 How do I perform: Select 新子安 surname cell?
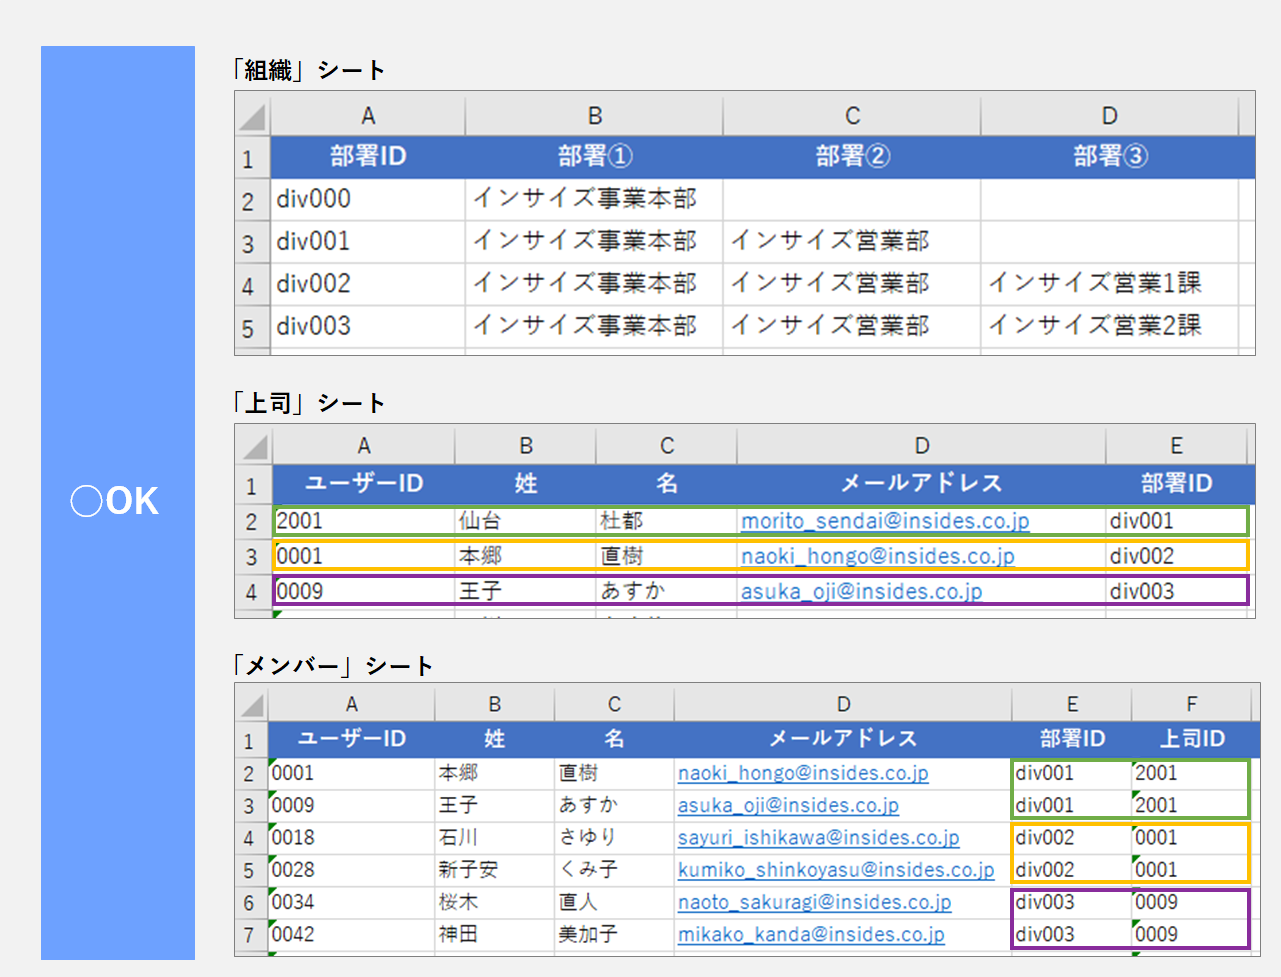coord(494,870)
